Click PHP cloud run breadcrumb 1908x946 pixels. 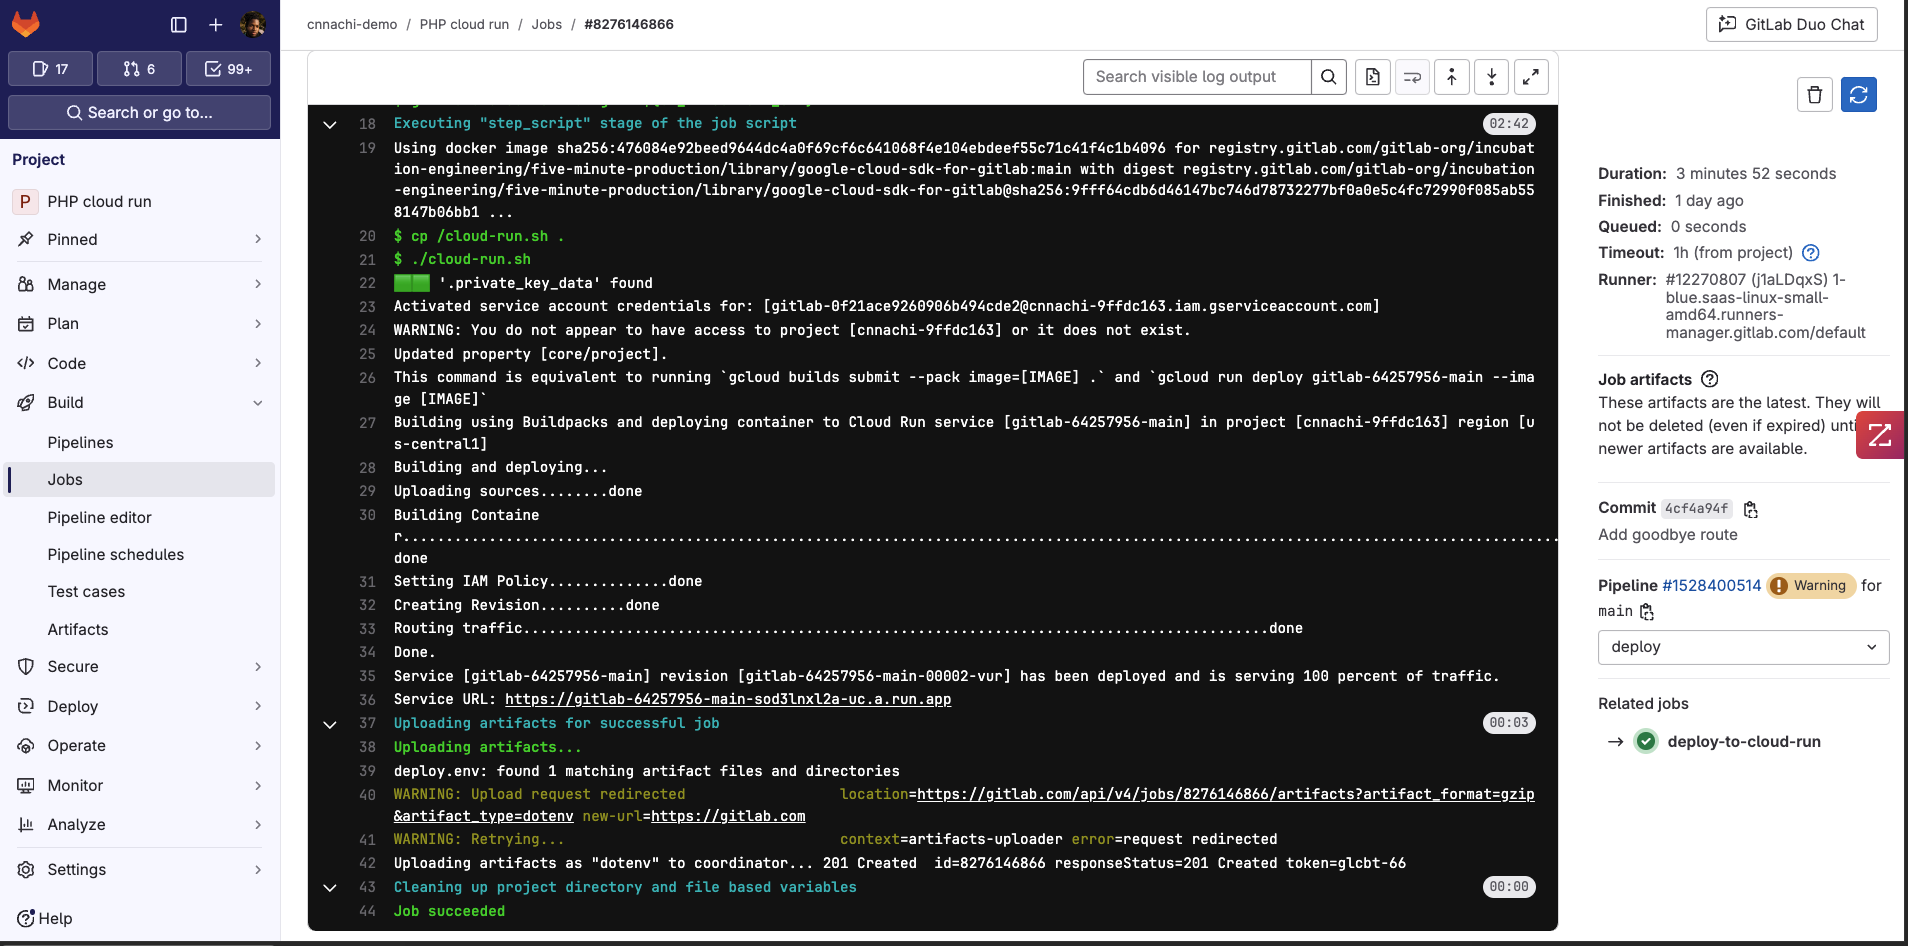click(x=464, y=24)
